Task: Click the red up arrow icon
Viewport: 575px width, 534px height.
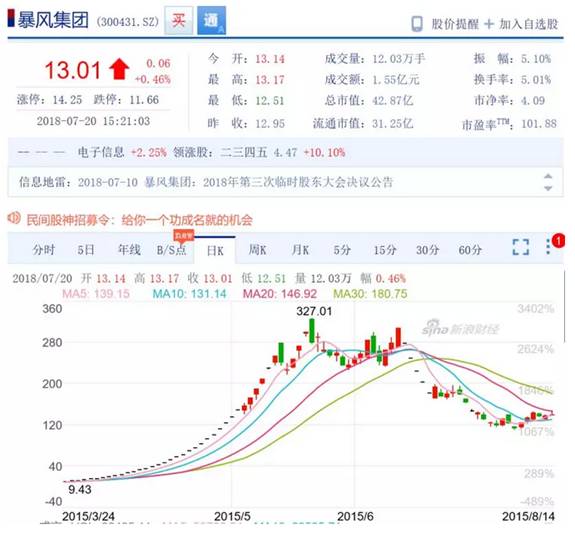Action: tap(119, 69)
